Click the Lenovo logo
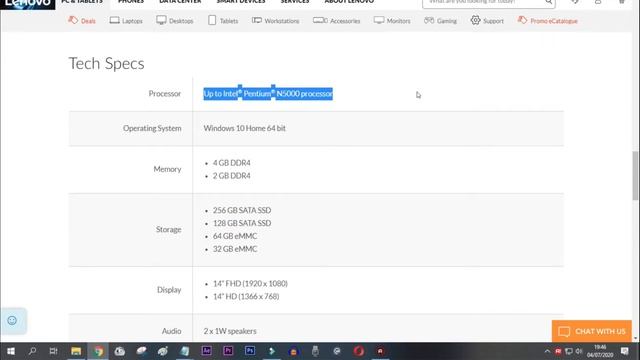Viewport: 640px width, 360px height. pyautogui.click(x=28, y=4)
